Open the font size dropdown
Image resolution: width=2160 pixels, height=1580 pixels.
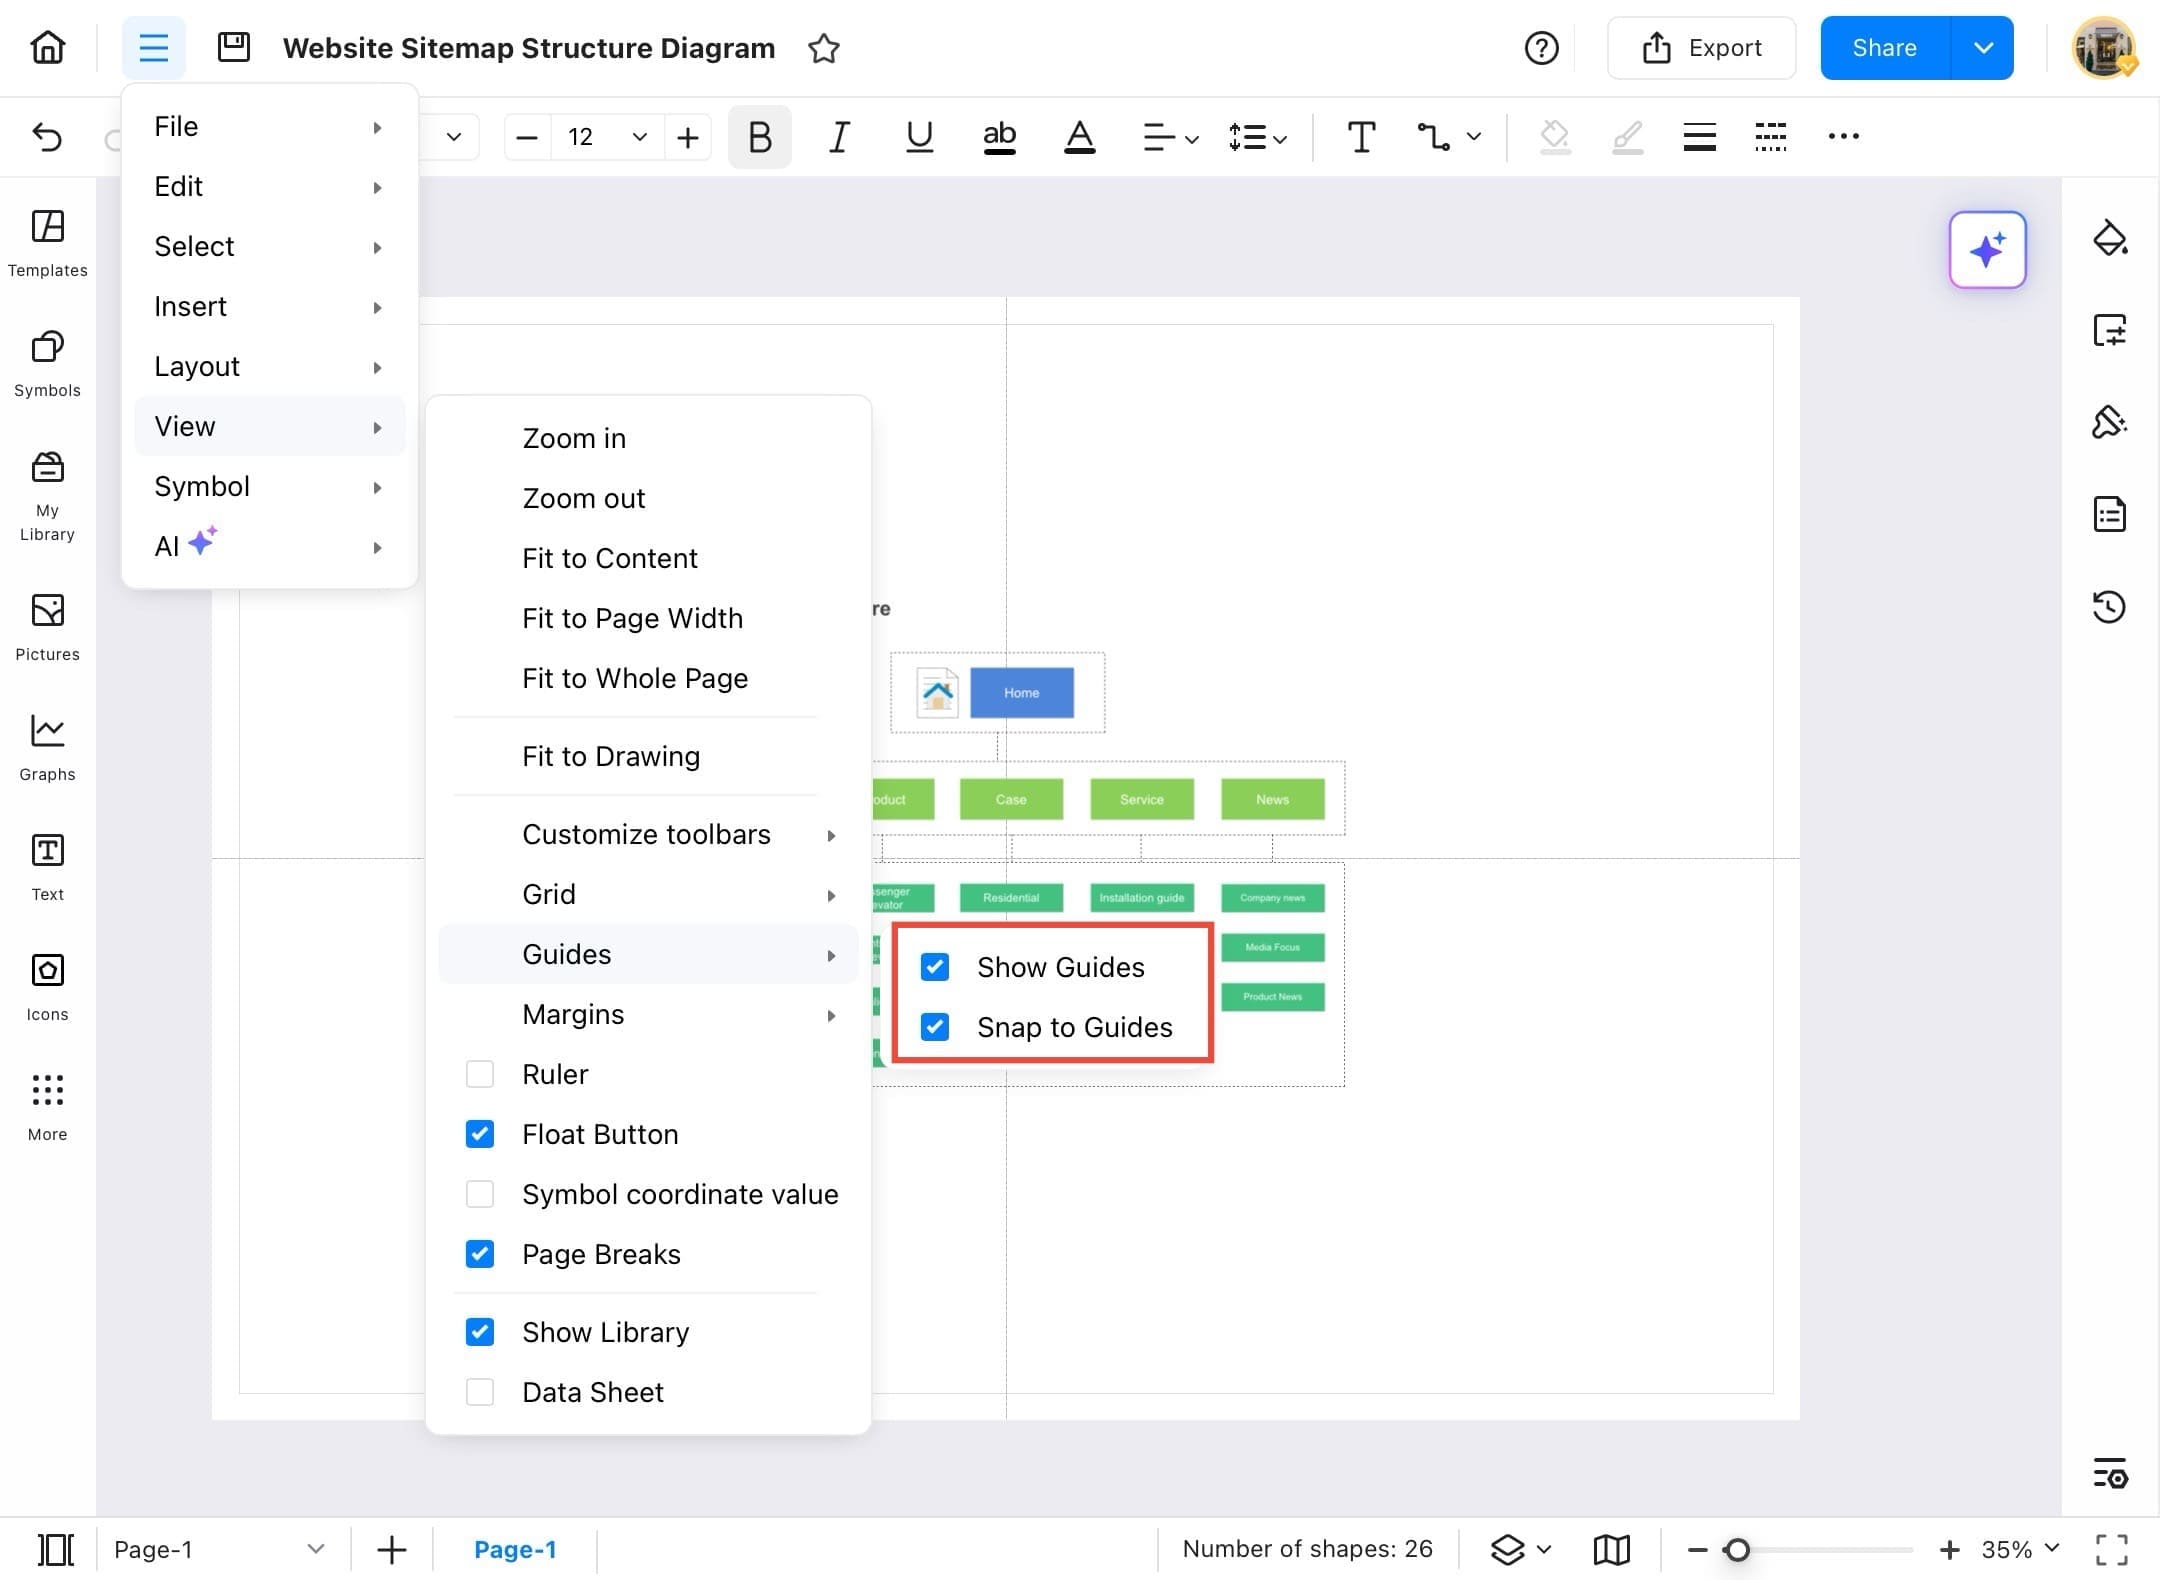click(639, 137)
